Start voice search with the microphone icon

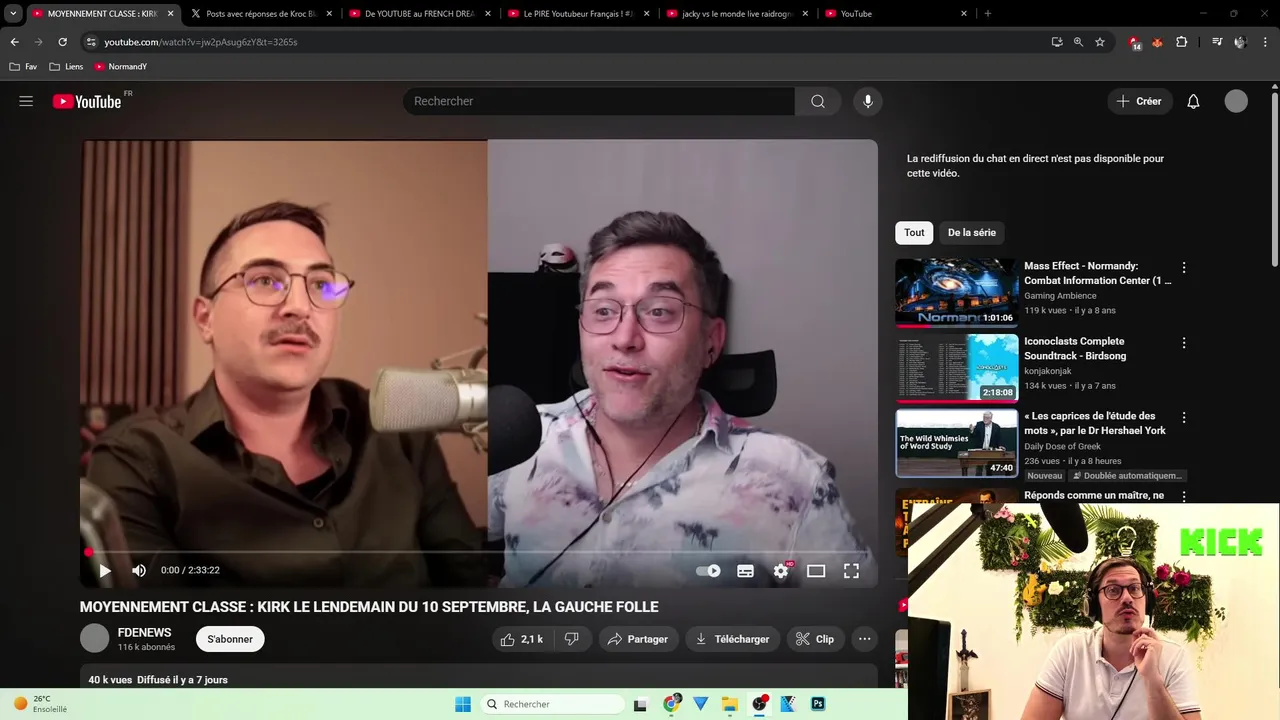point(868,101)
